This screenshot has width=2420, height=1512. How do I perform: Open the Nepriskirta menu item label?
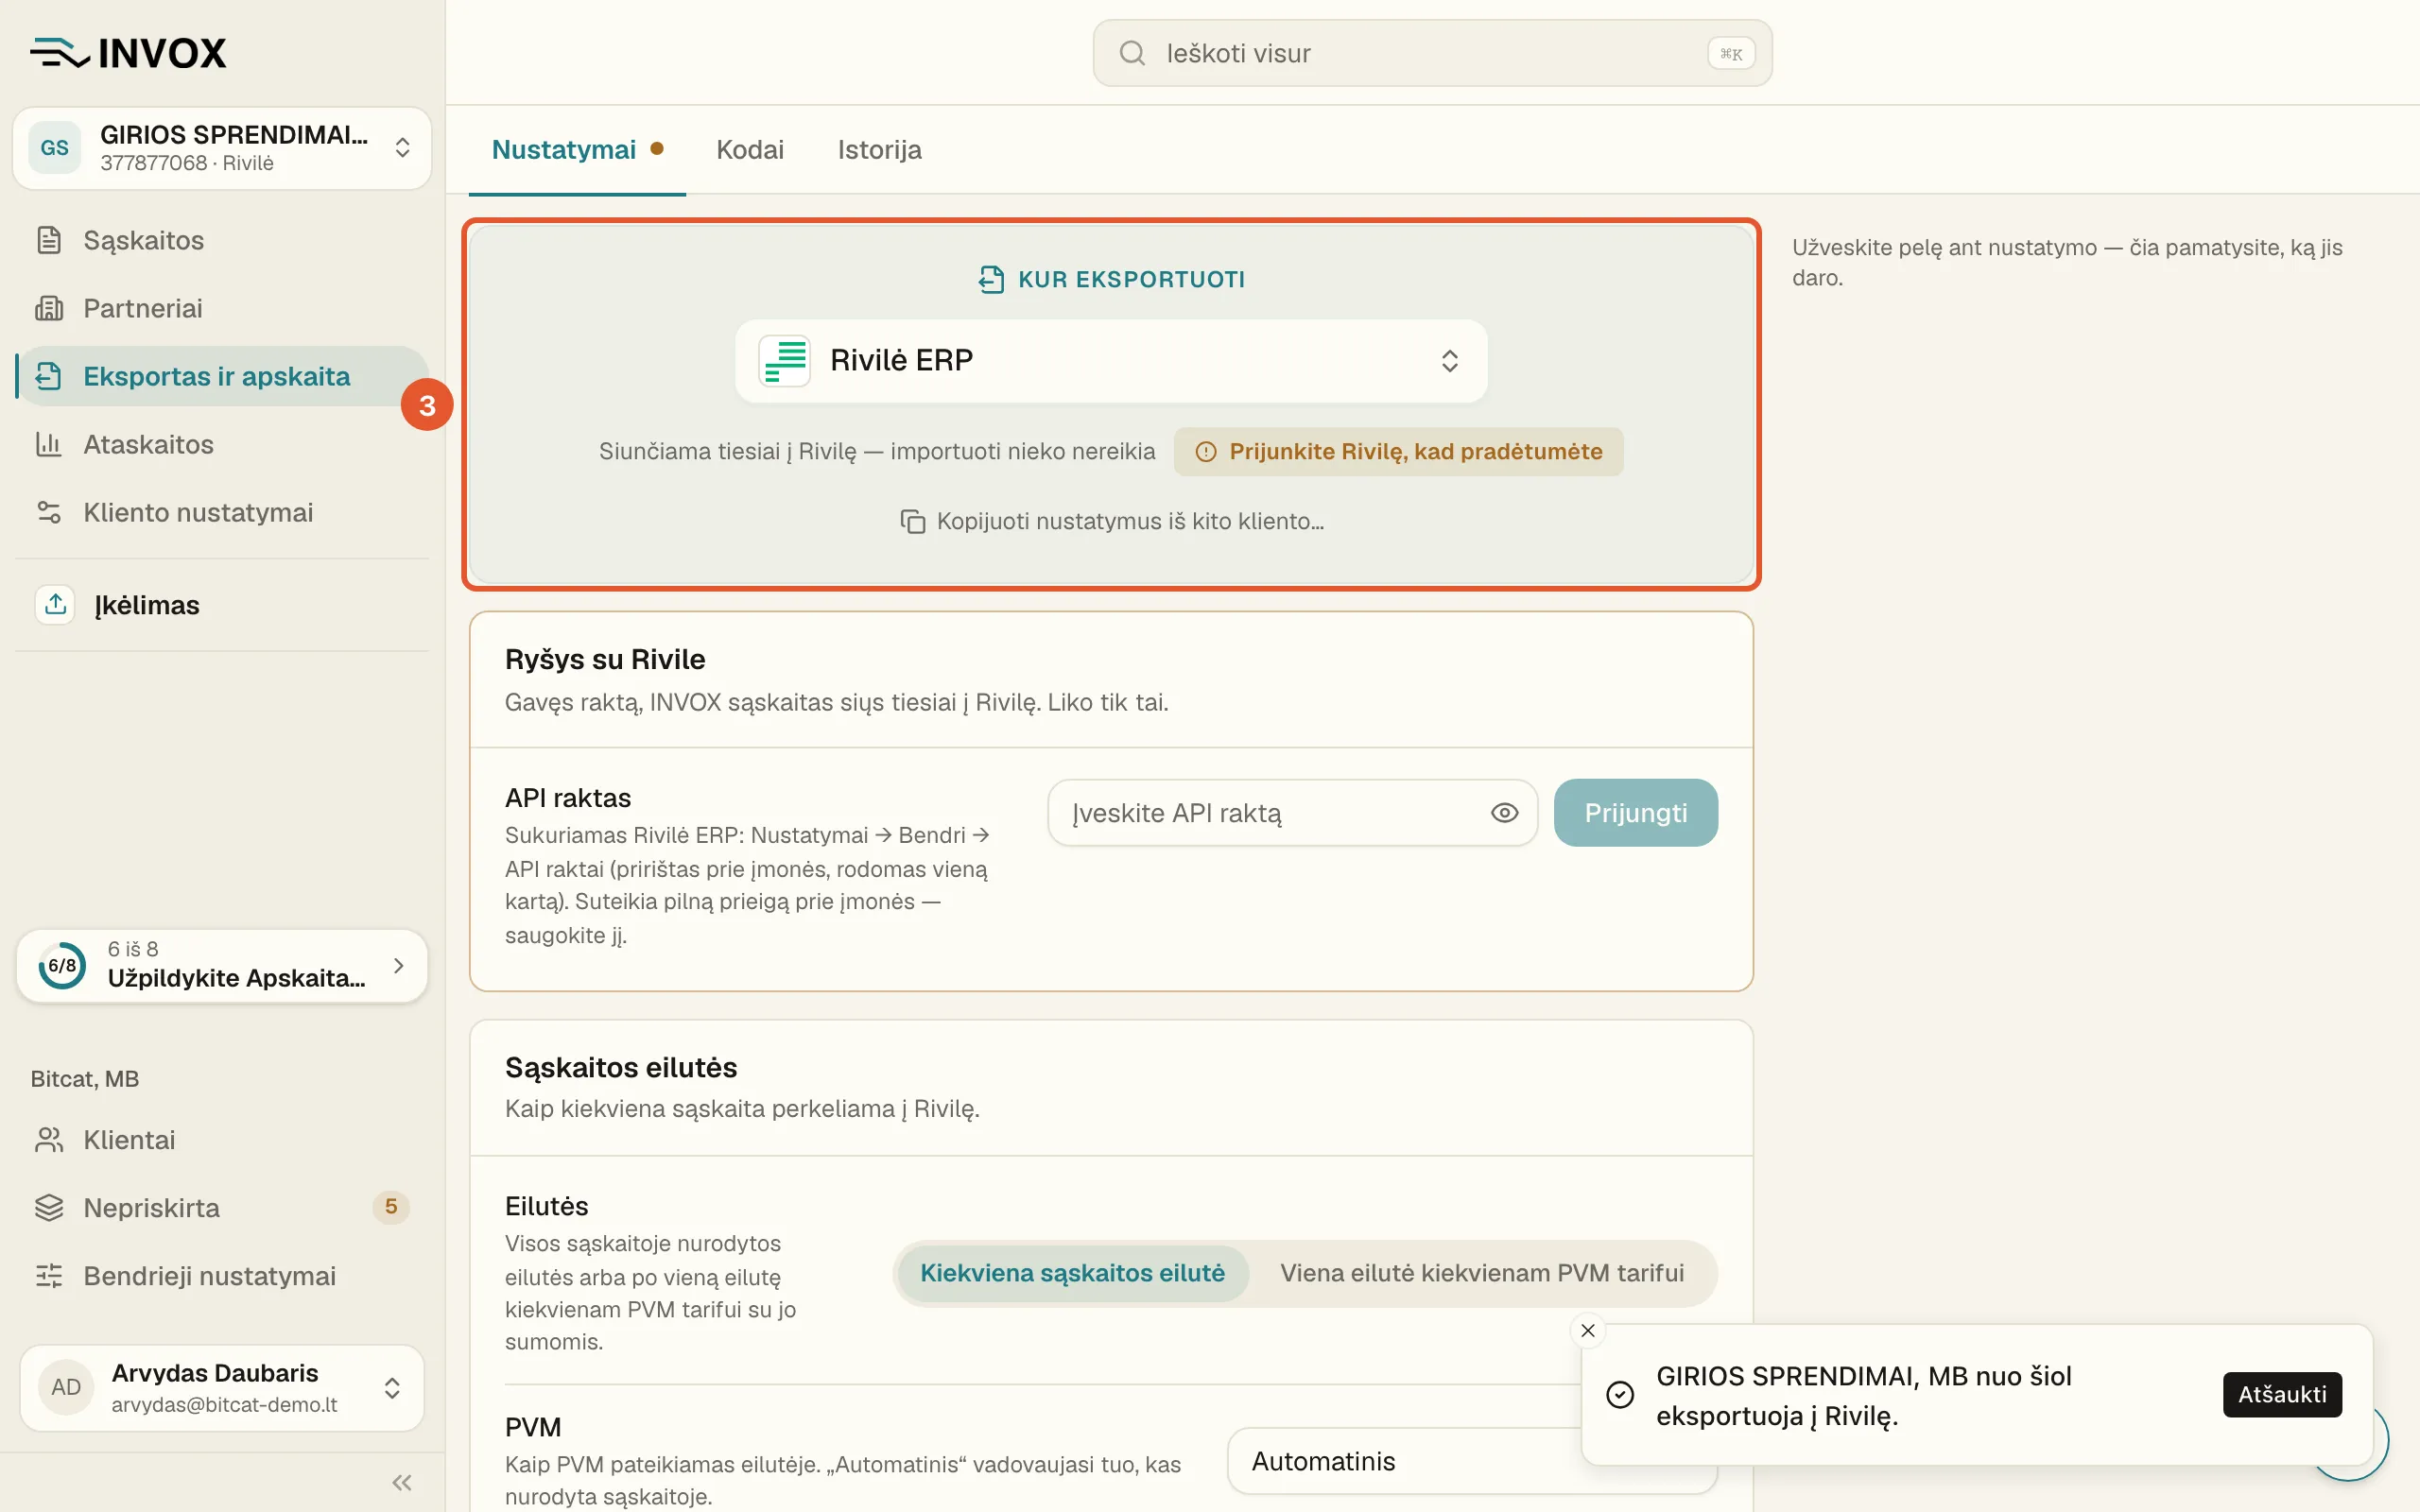(x=151, y=1208)
